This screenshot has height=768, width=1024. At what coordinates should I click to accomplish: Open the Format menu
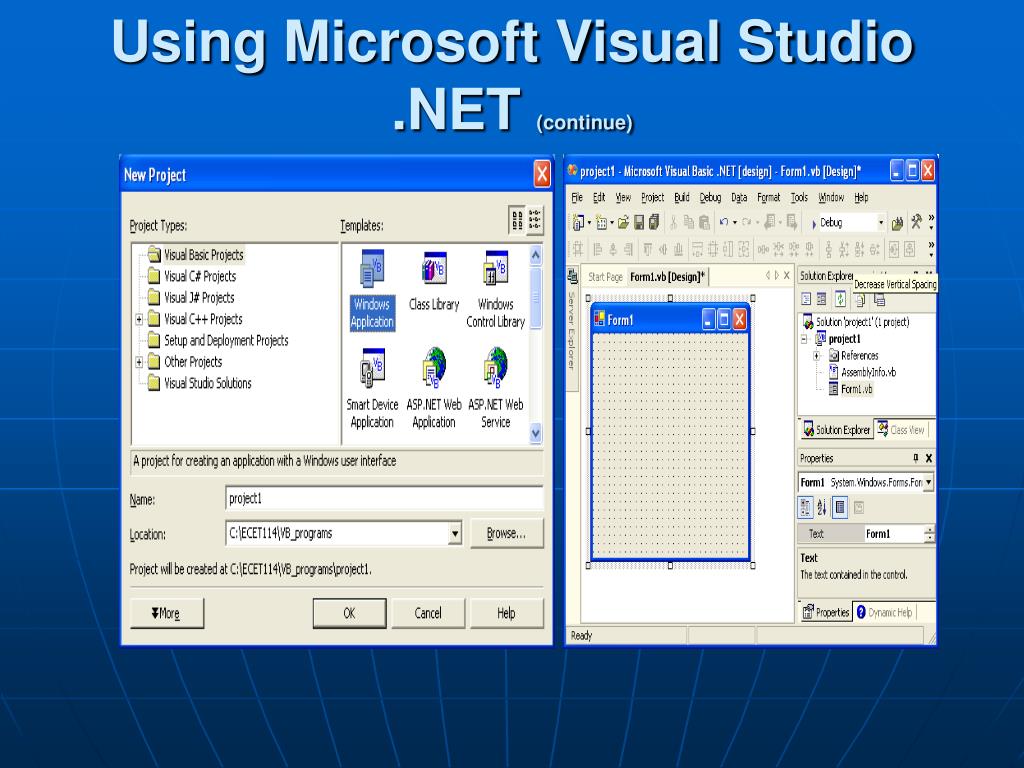tap(769, 197)
